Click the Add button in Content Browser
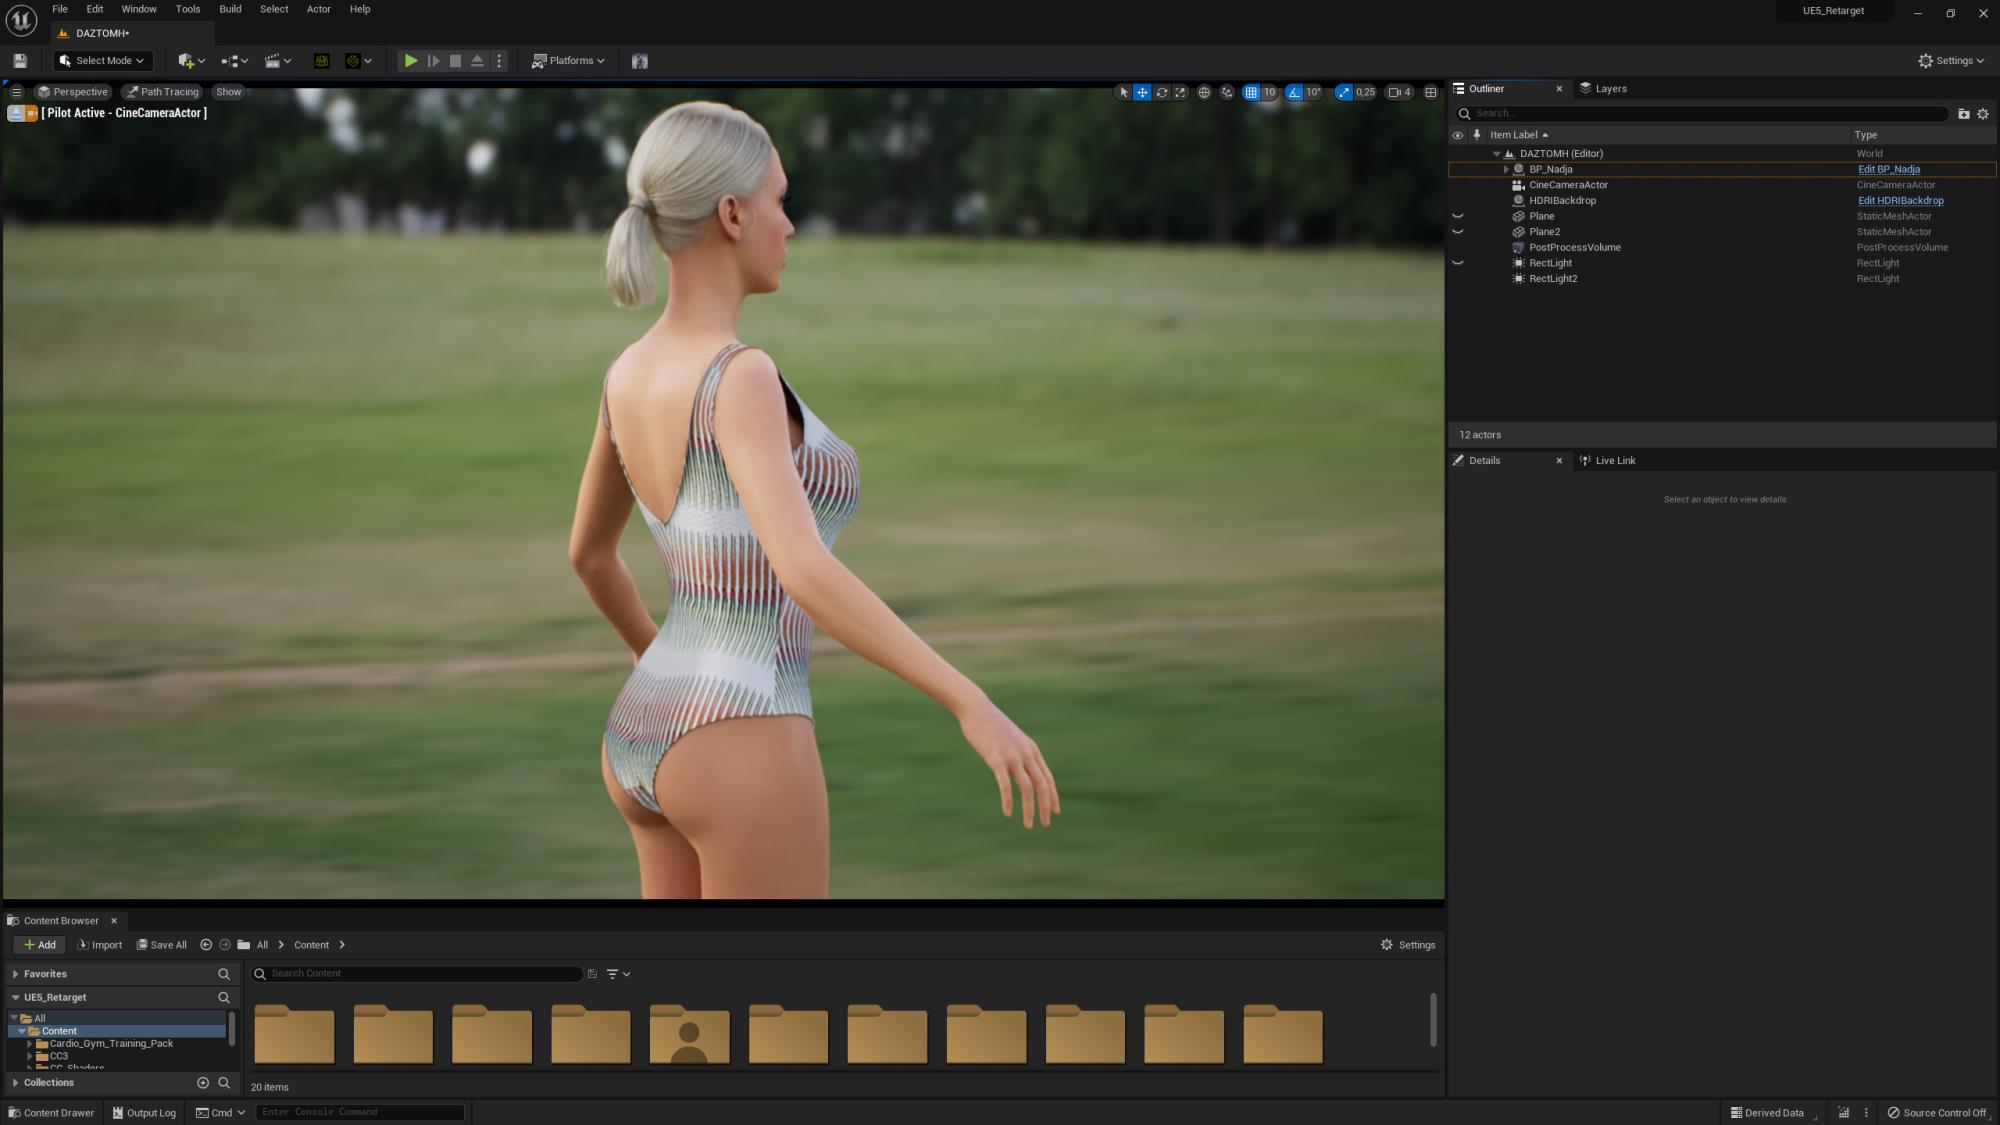Screen dimensions: 2000x1125 [40, 945]
